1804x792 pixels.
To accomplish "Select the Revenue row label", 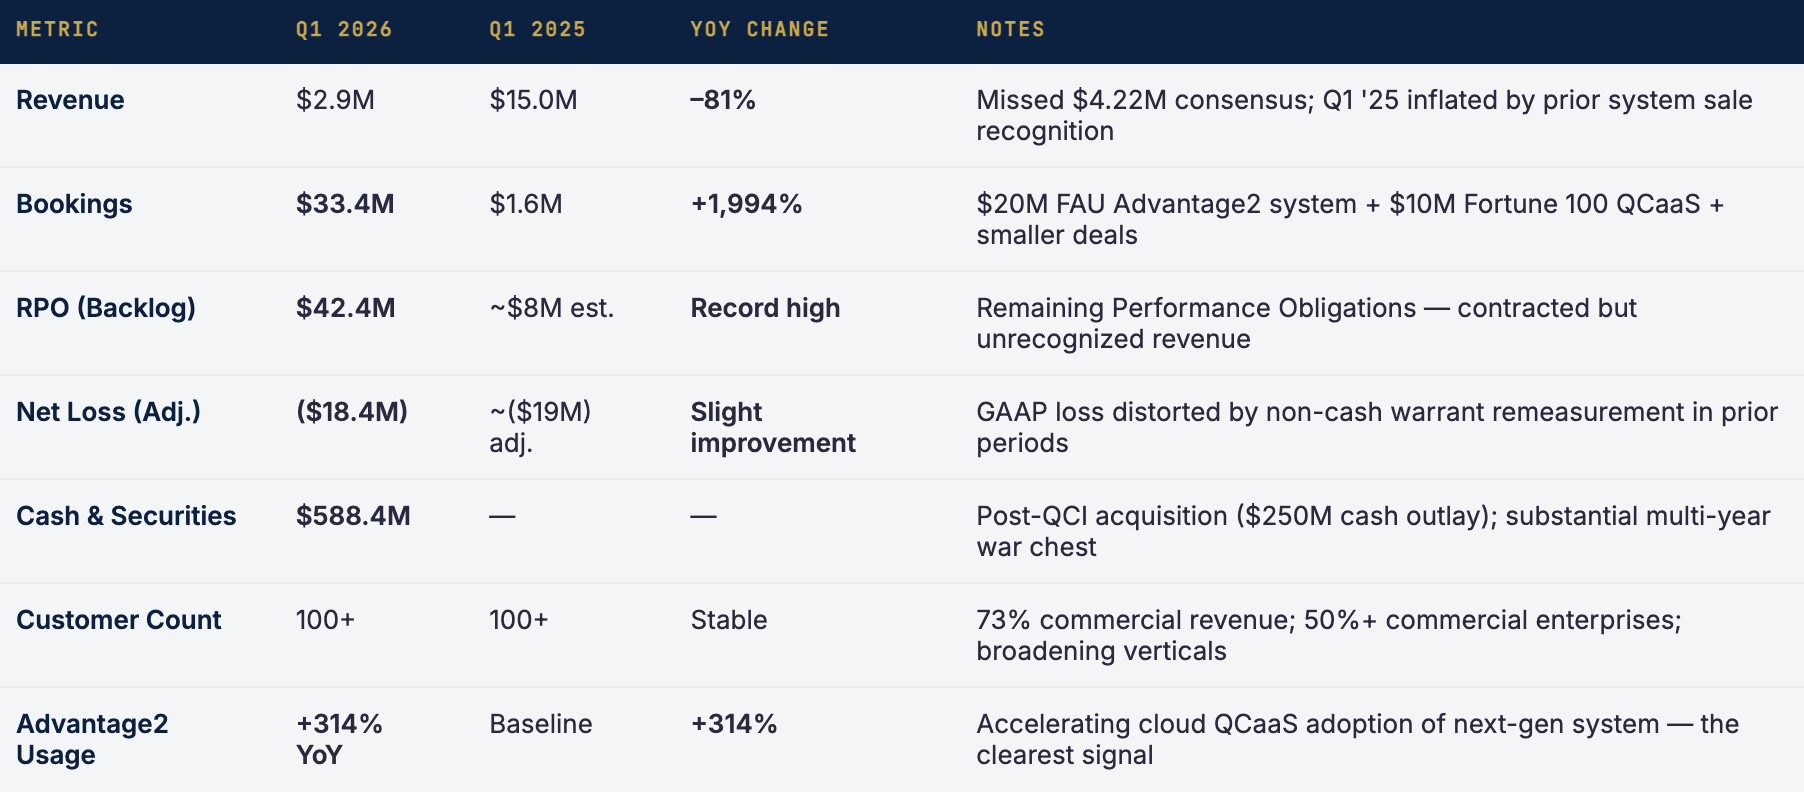I will [x=70, y=100].
